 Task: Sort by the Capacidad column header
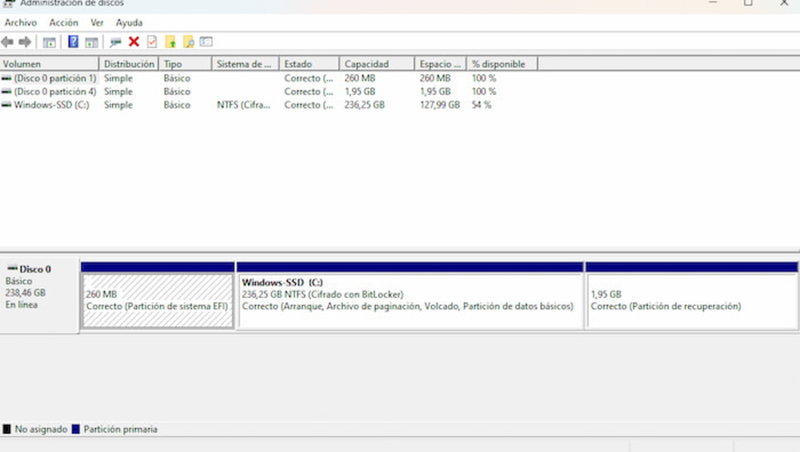coord(377,64)
